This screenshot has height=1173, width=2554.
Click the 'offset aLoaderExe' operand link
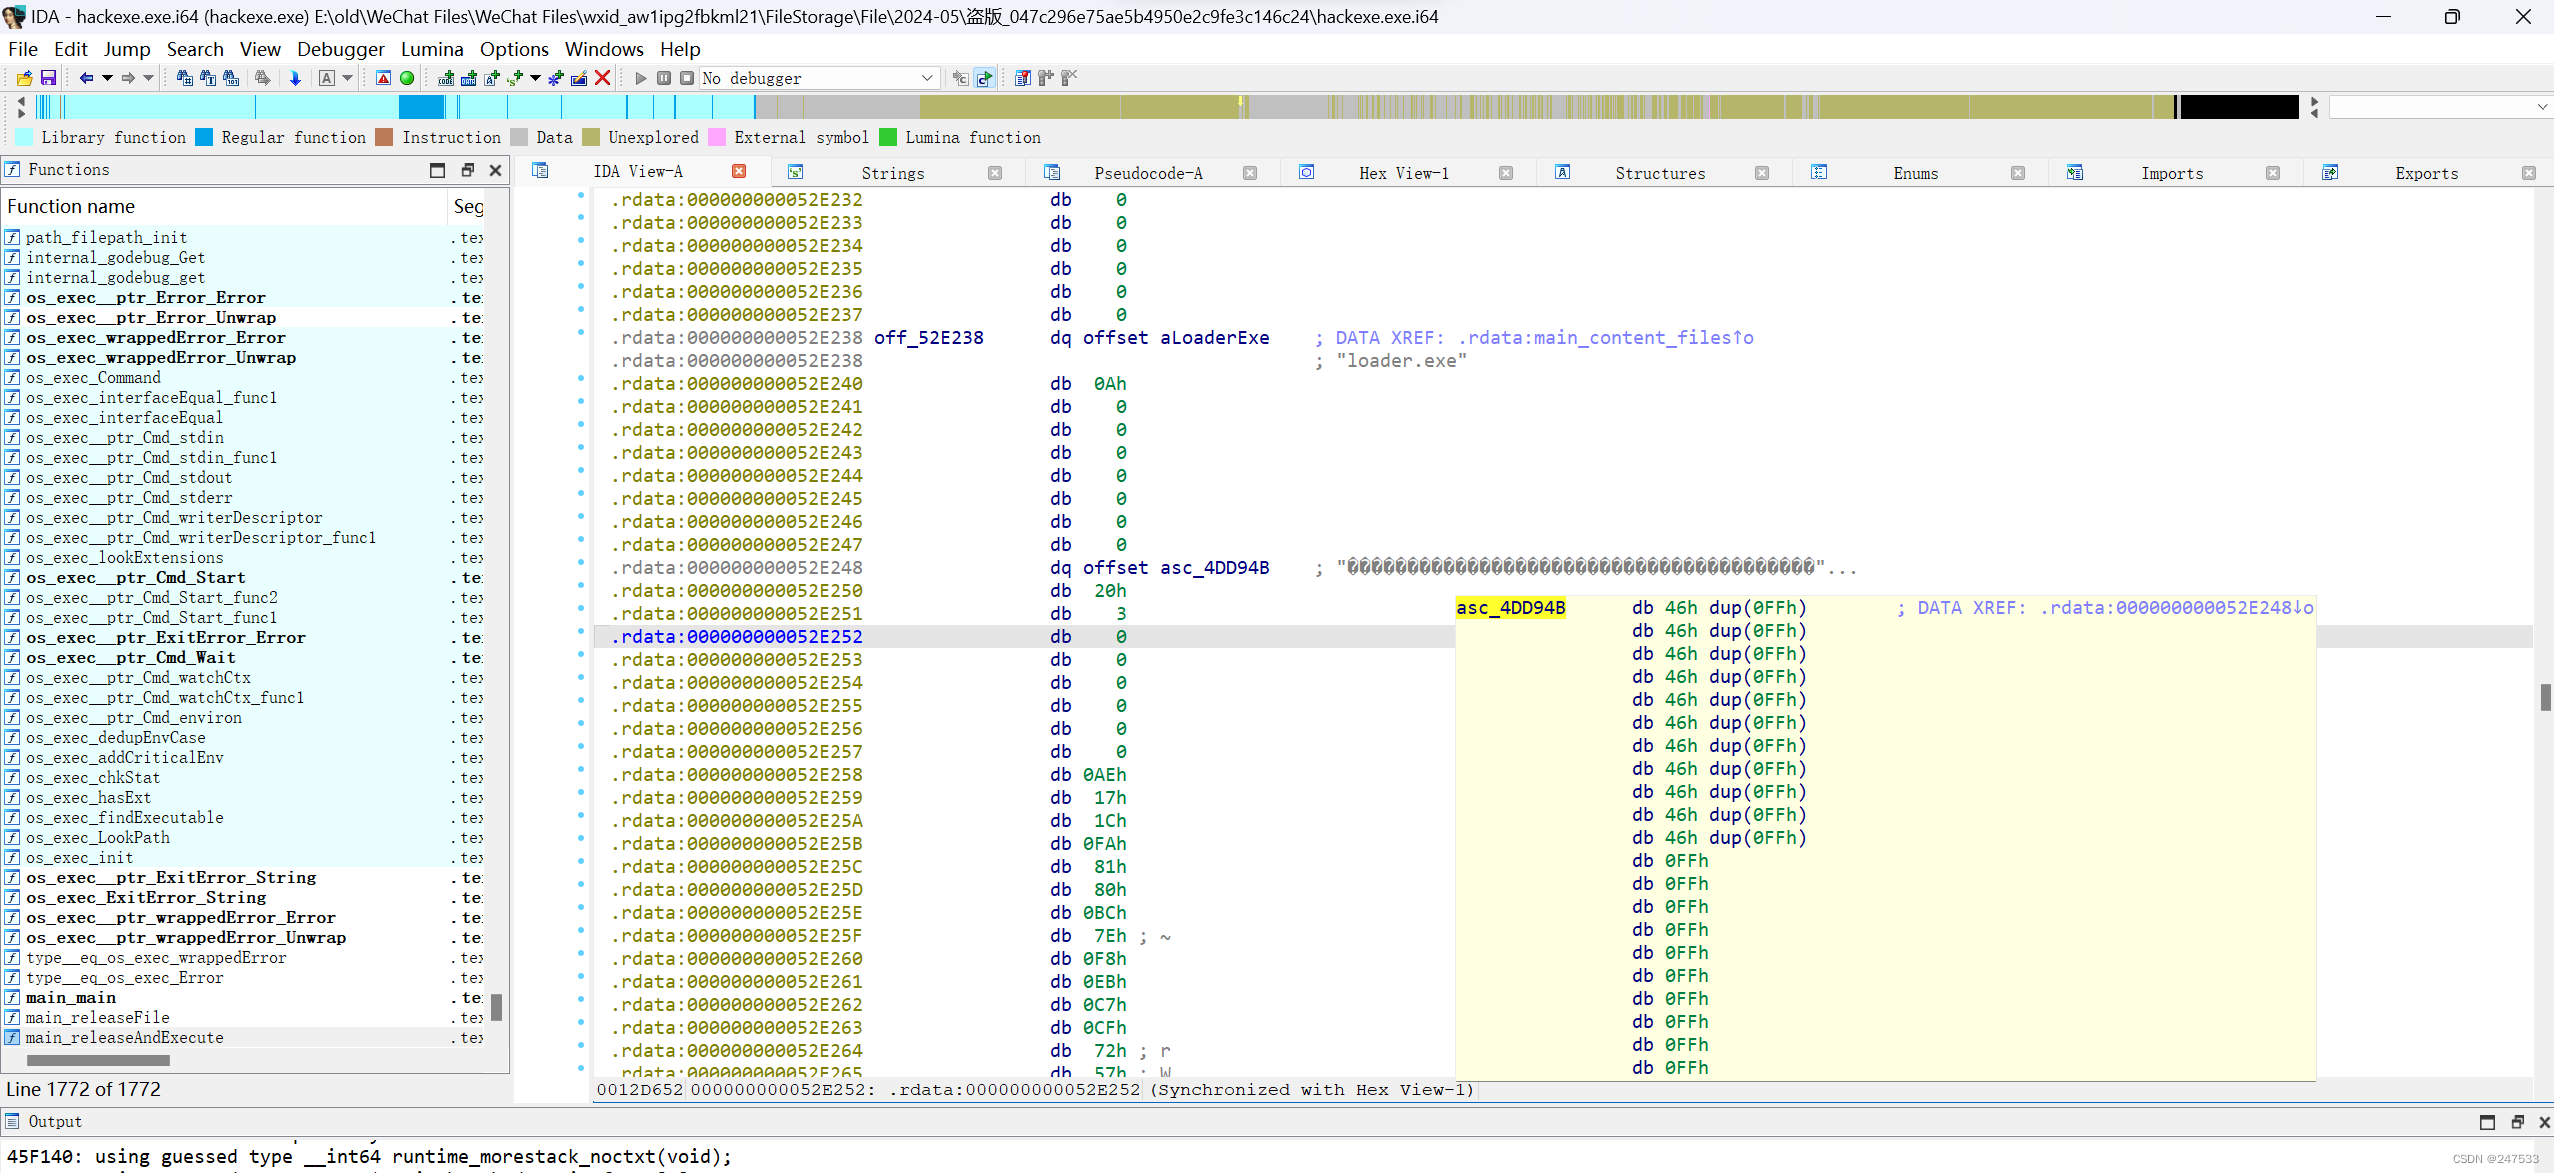1176,337
